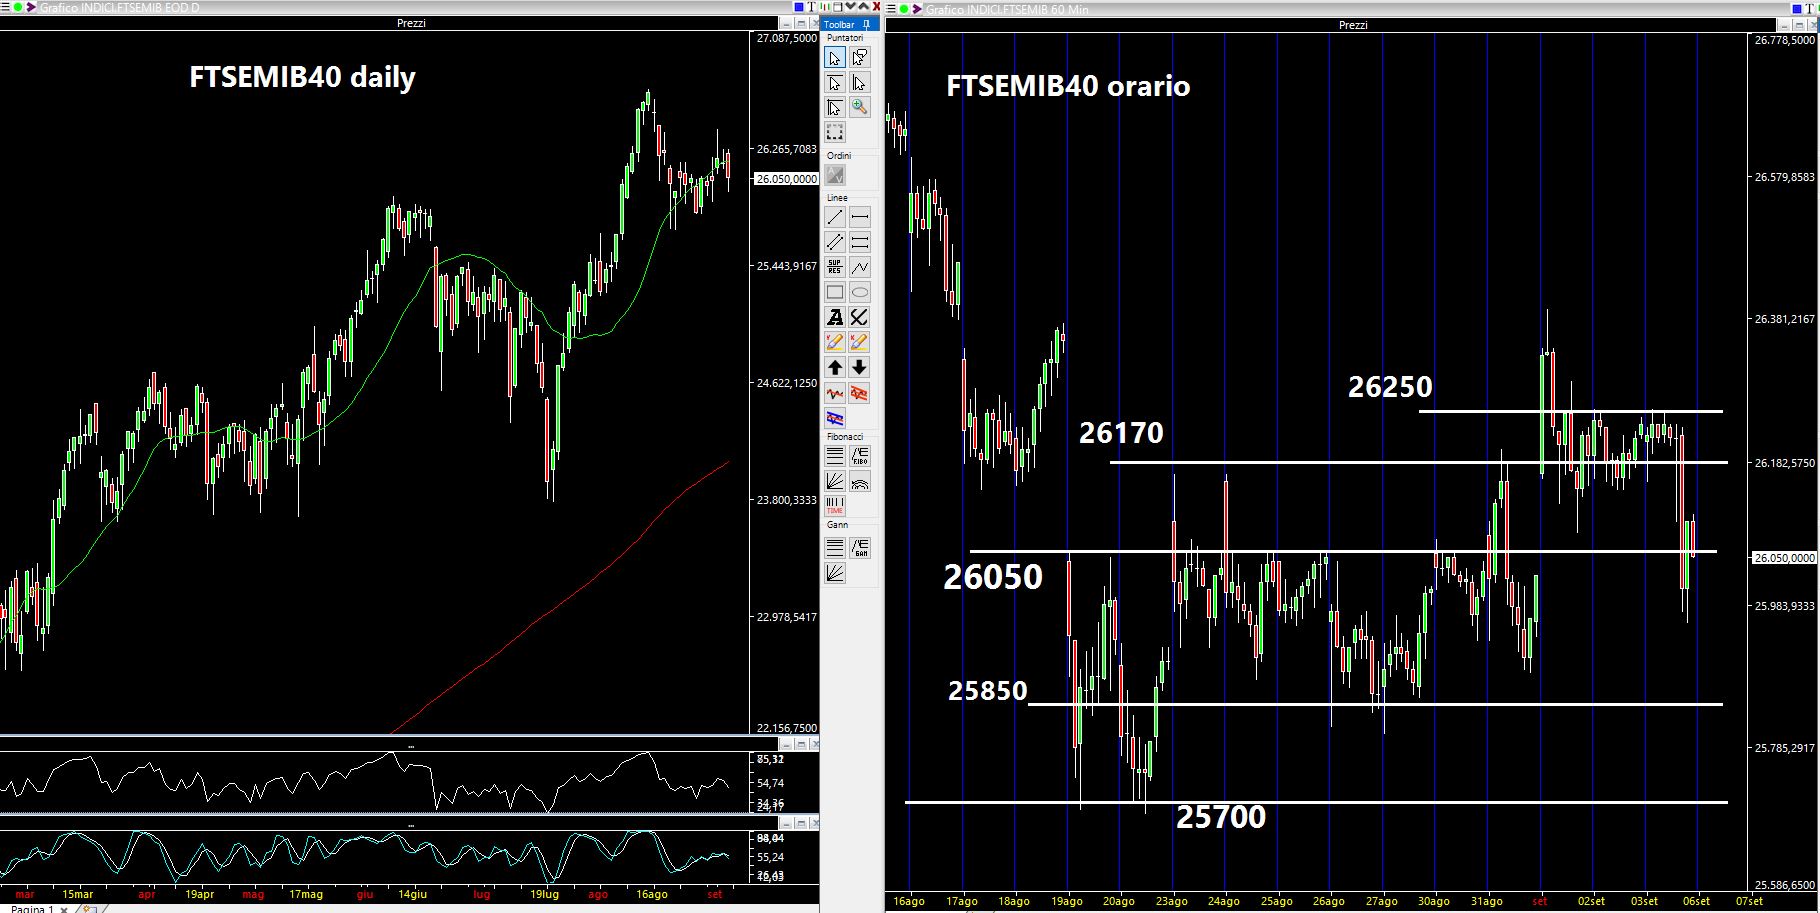Select the standard arrow pointer tool
This screenshot has width=1820, height=913.
pyautogui.click(x=835, y=58)
